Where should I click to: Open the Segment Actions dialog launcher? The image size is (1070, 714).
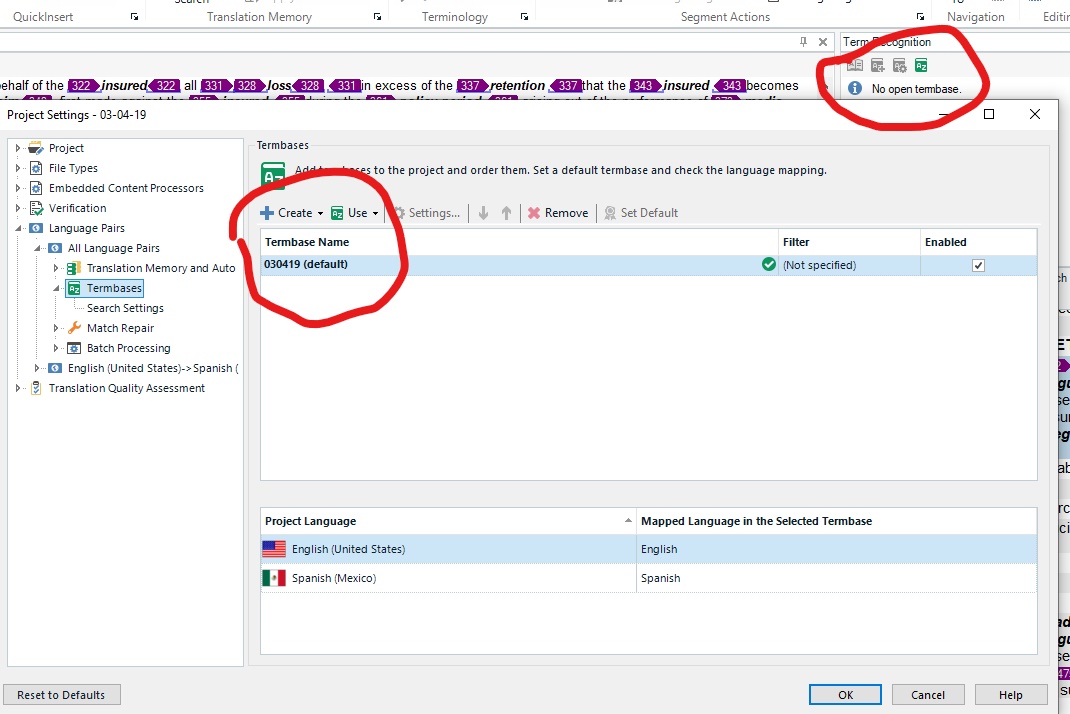tap(920, 16)
